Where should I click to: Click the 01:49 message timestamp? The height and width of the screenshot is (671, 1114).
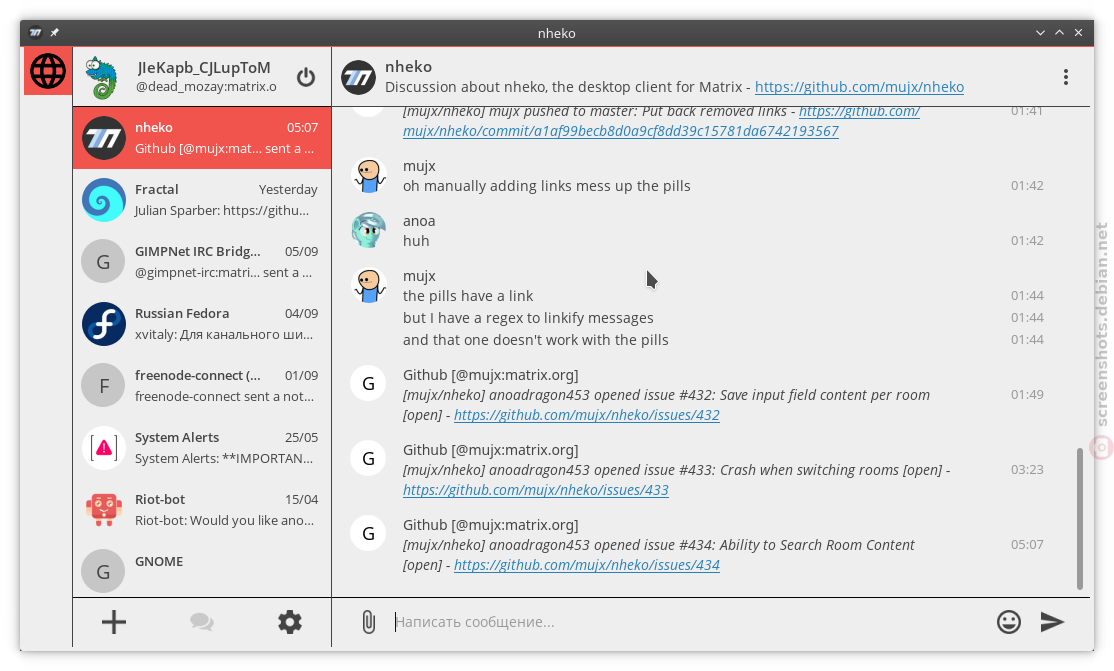pos(1027,394)
